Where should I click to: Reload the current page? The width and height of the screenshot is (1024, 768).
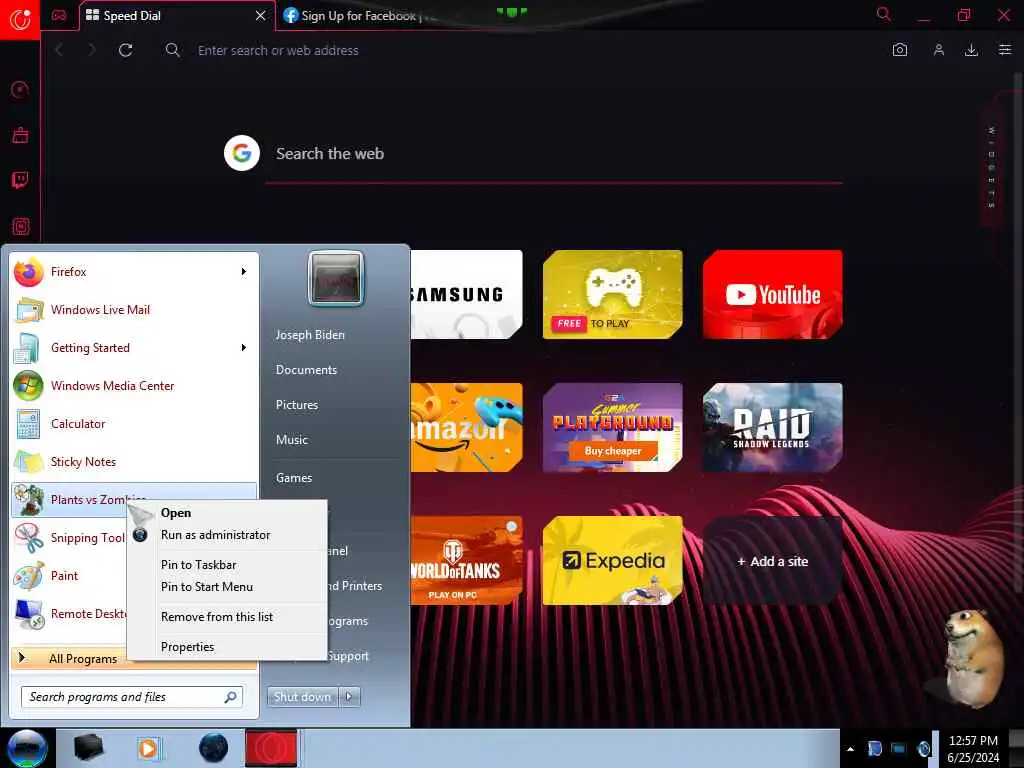click(x=125, y=50)
